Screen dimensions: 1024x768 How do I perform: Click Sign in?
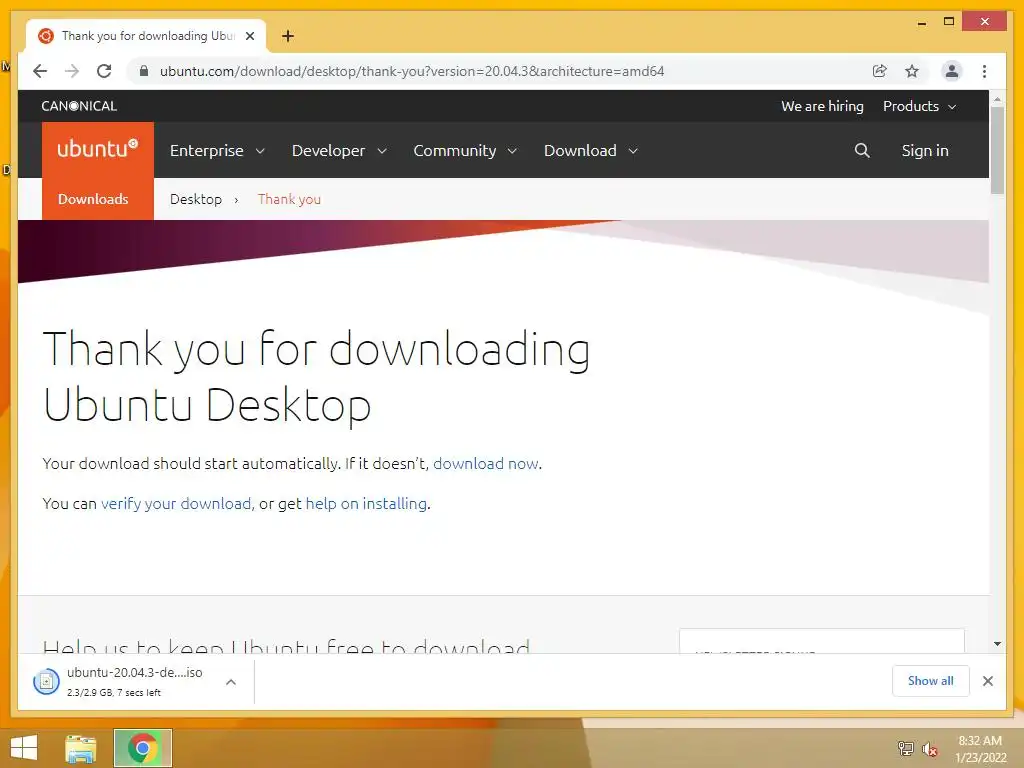(x=925, y=151)
